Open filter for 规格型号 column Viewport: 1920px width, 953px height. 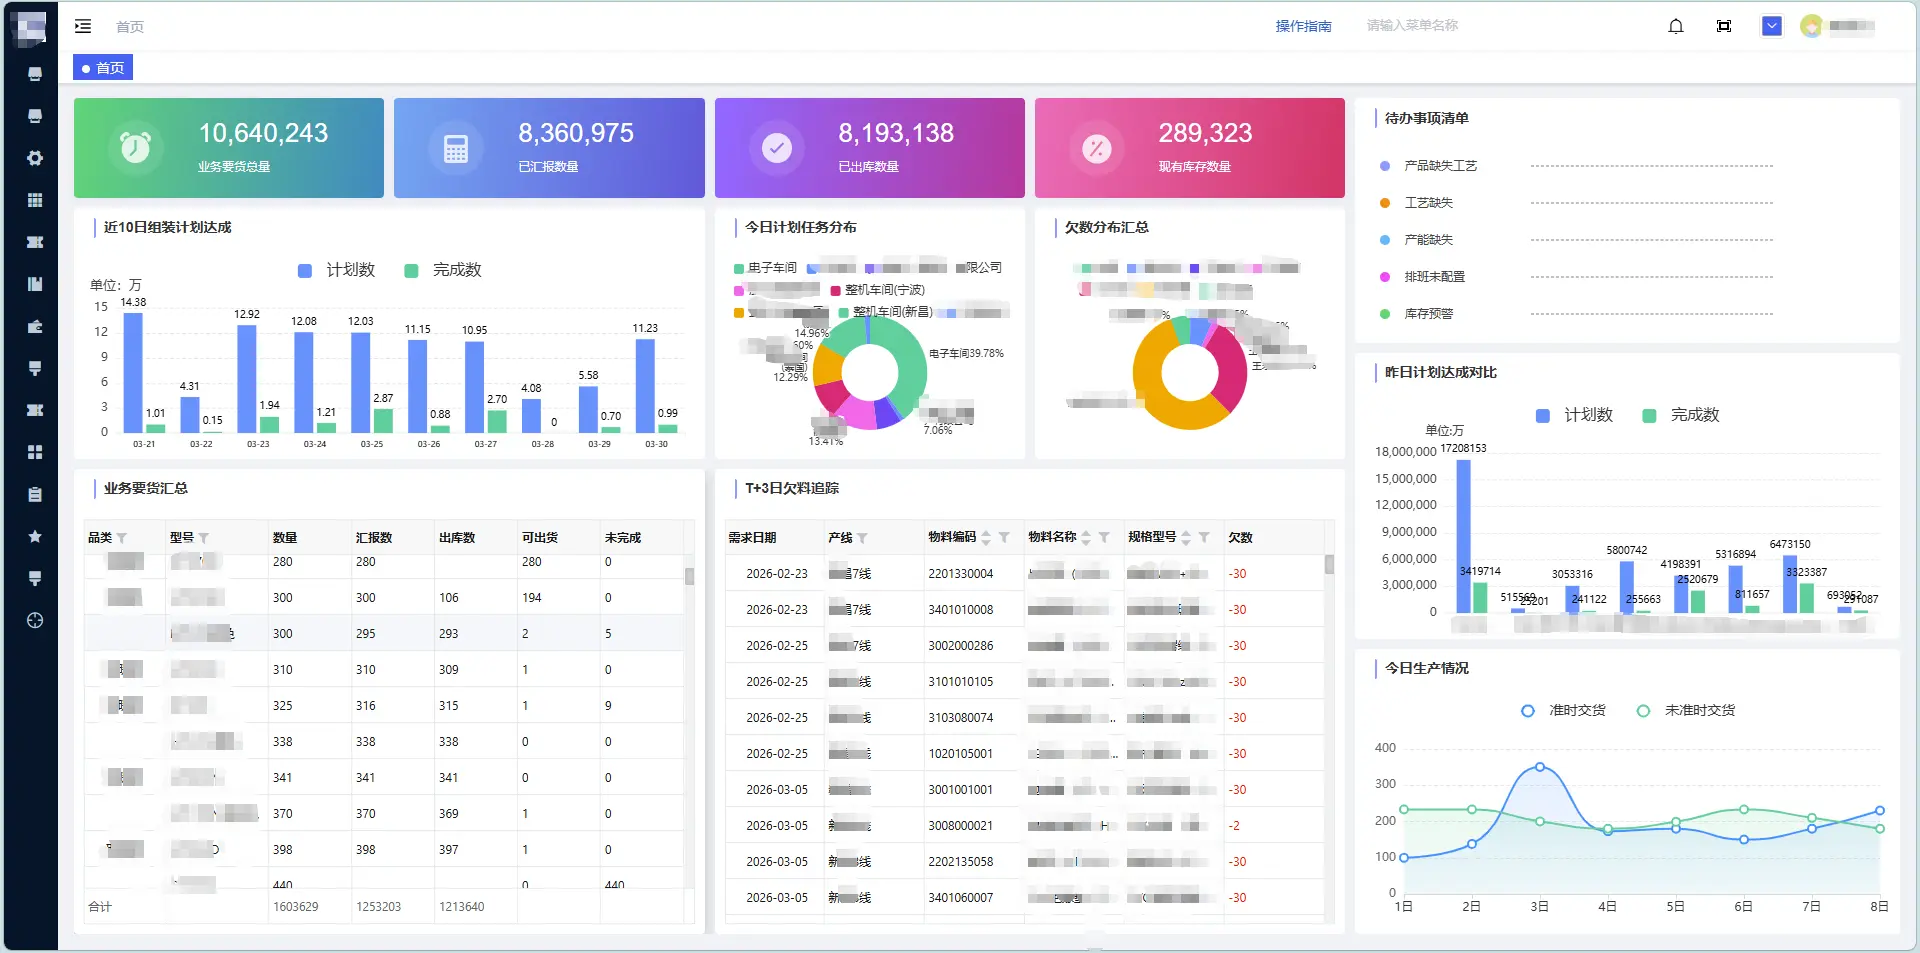click(x=1204, y=538)
